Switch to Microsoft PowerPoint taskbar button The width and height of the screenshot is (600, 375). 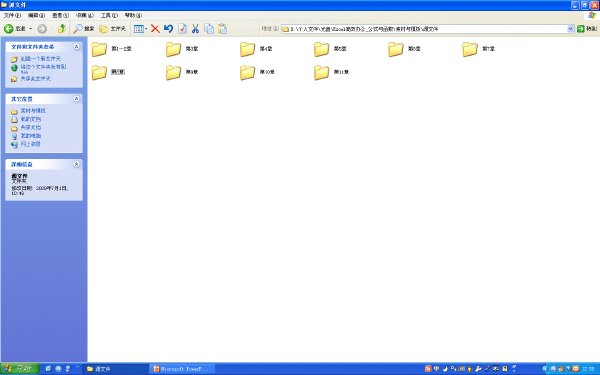(x=181, y=369)
